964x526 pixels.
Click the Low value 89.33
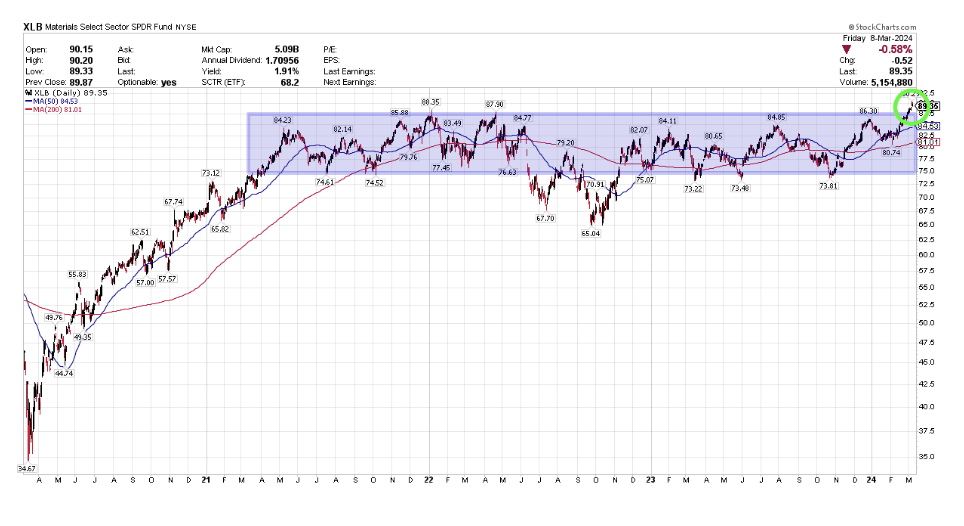click(x=81, y=71)
